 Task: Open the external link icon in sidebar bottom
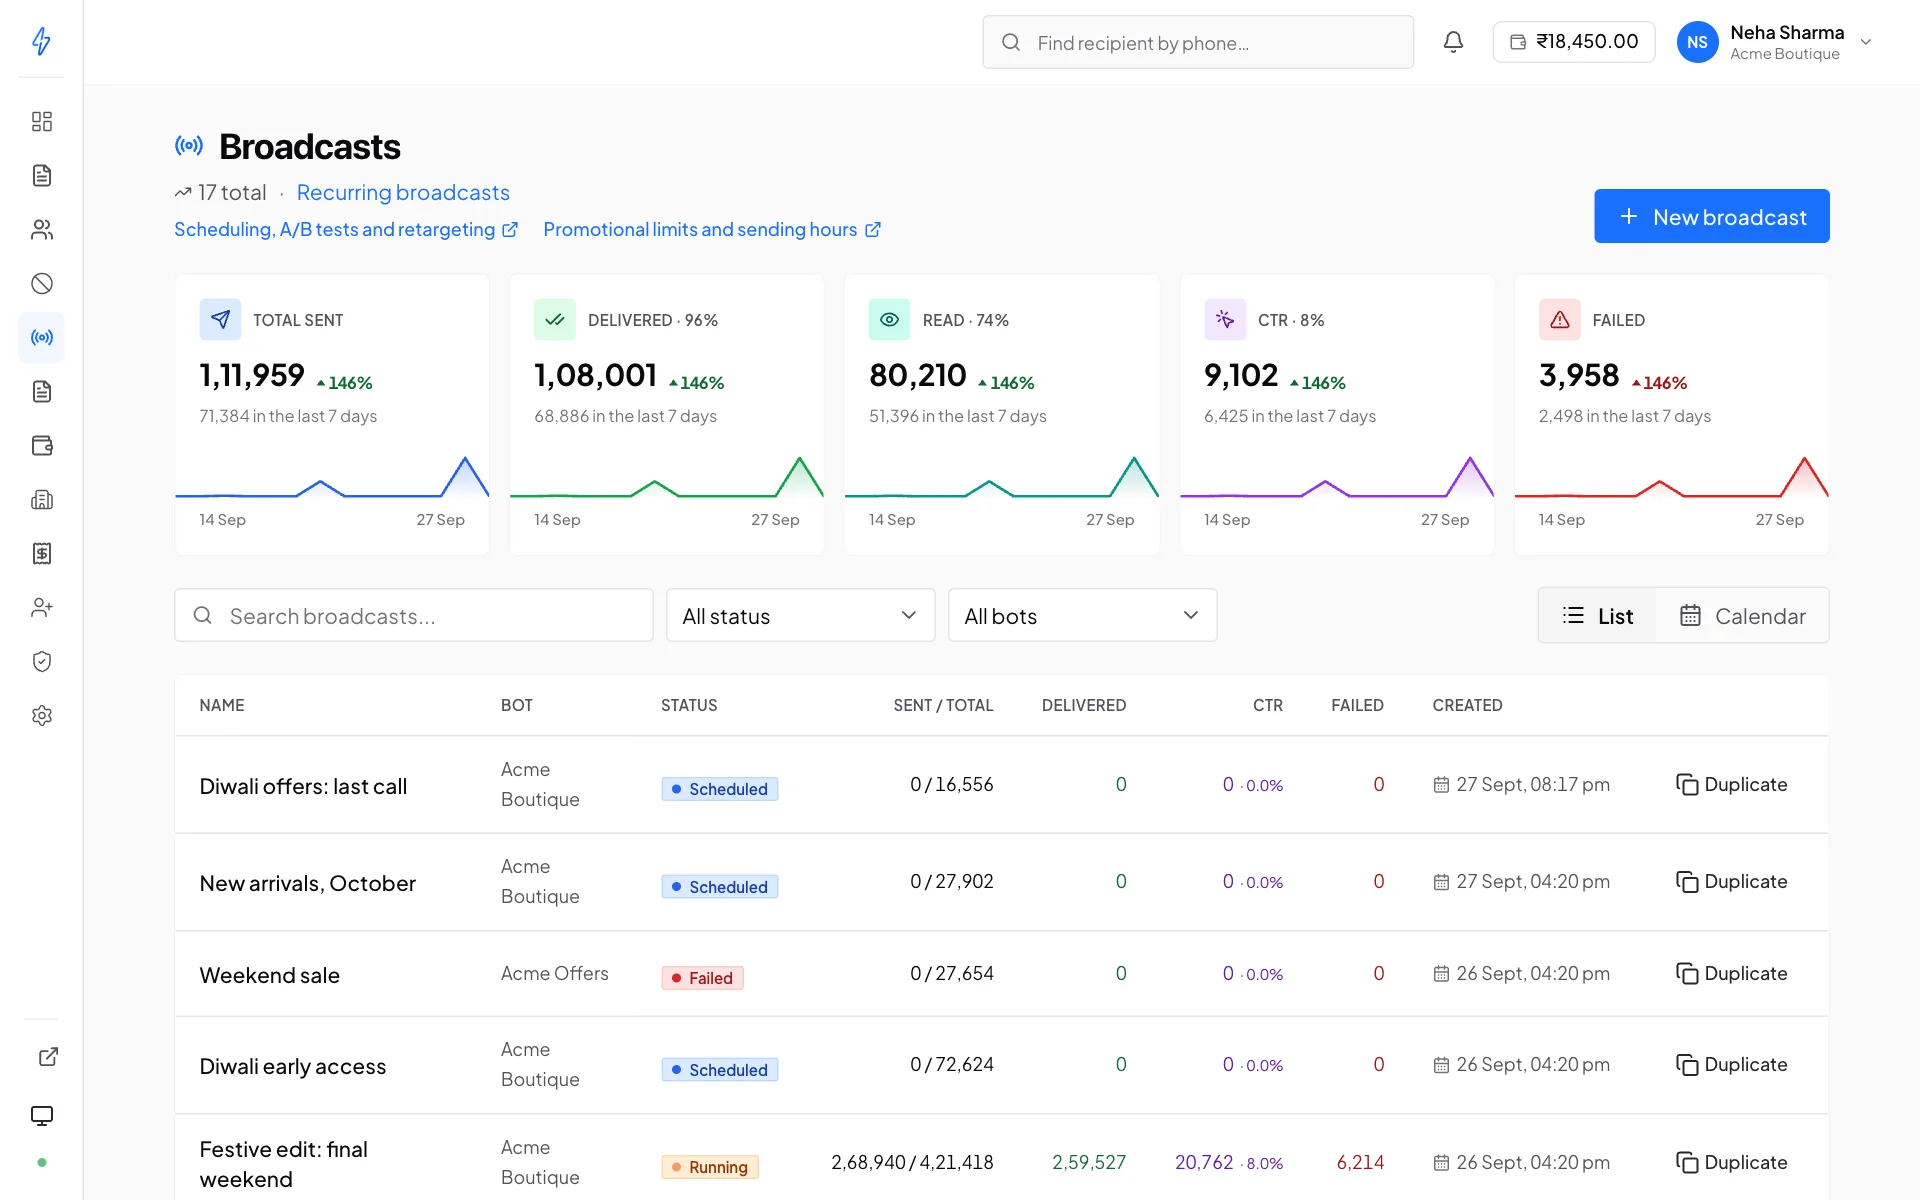(x=48, y=1057)
